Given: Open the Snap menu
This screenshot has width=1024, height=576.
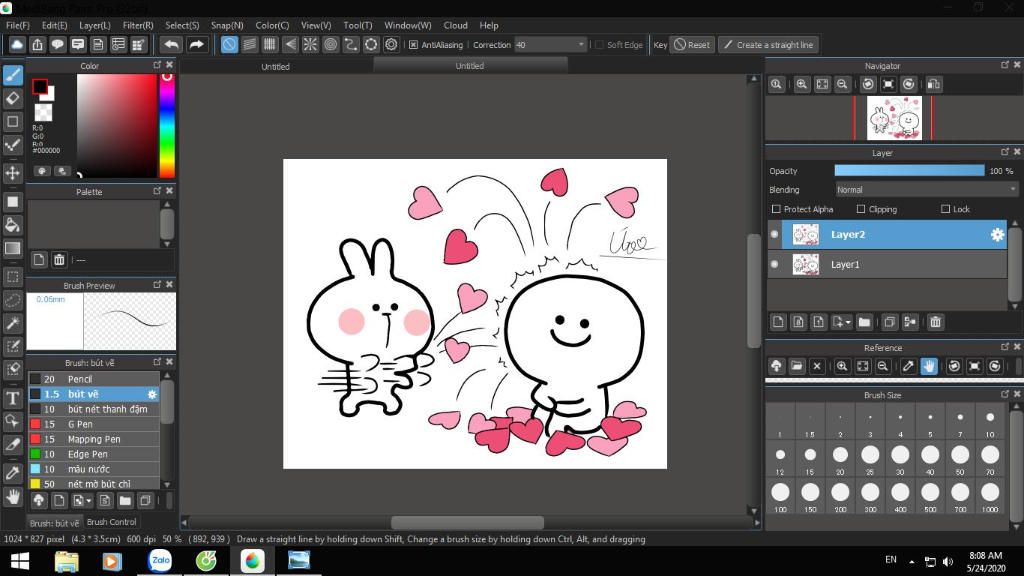Looking at the screenshot, I should coord(227,25).
